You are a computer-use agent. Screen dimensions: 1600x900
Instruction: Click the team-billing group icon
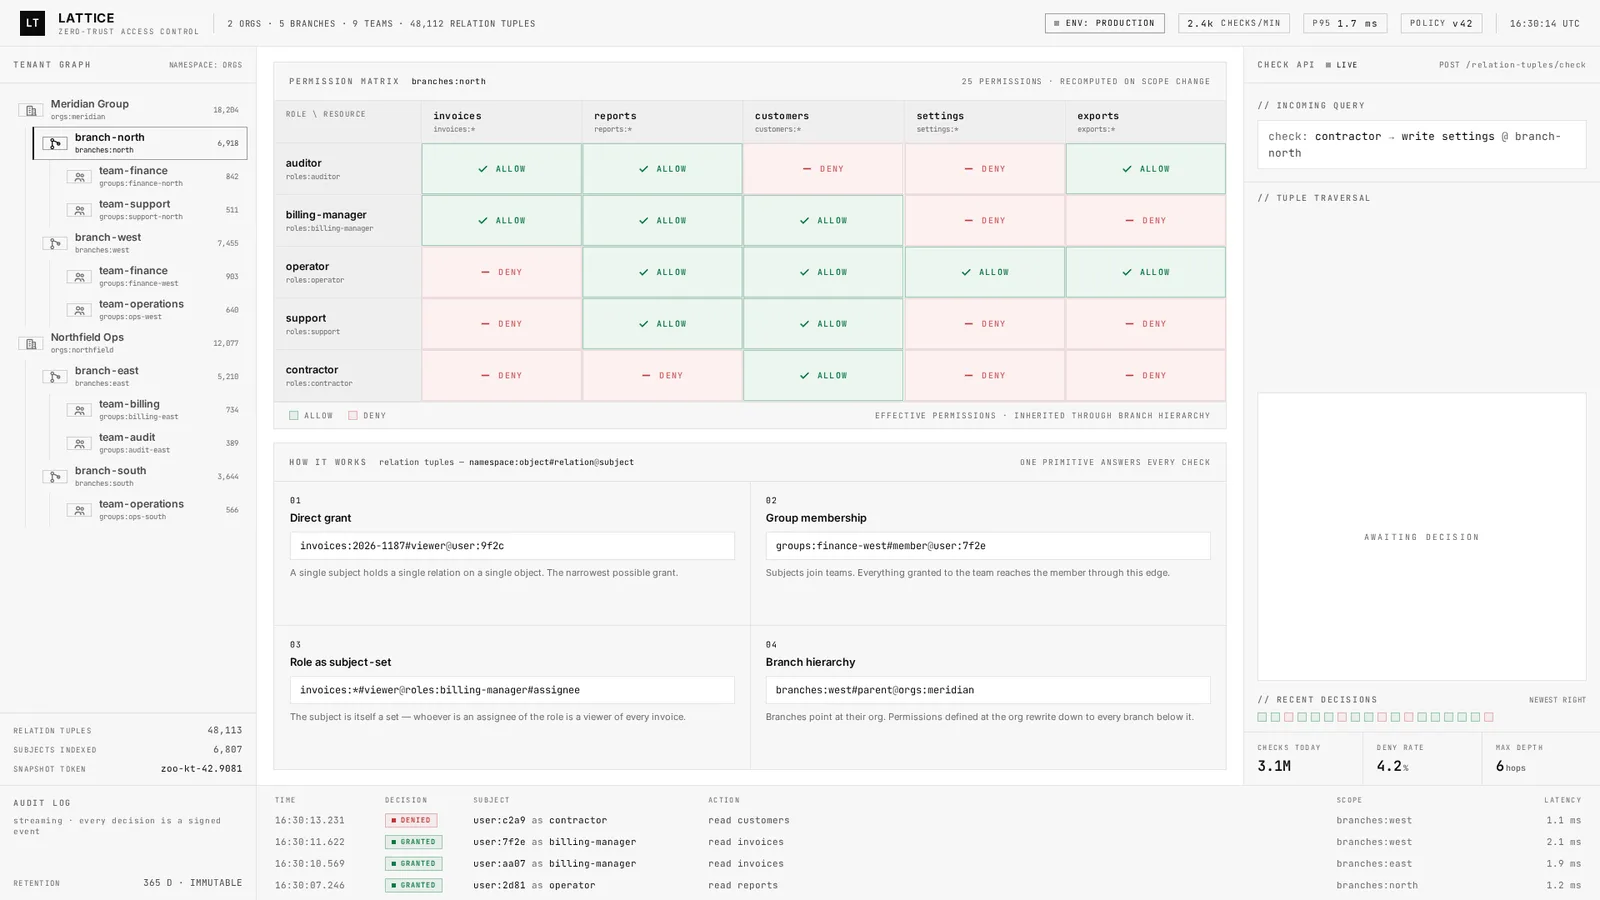[79, 410]
